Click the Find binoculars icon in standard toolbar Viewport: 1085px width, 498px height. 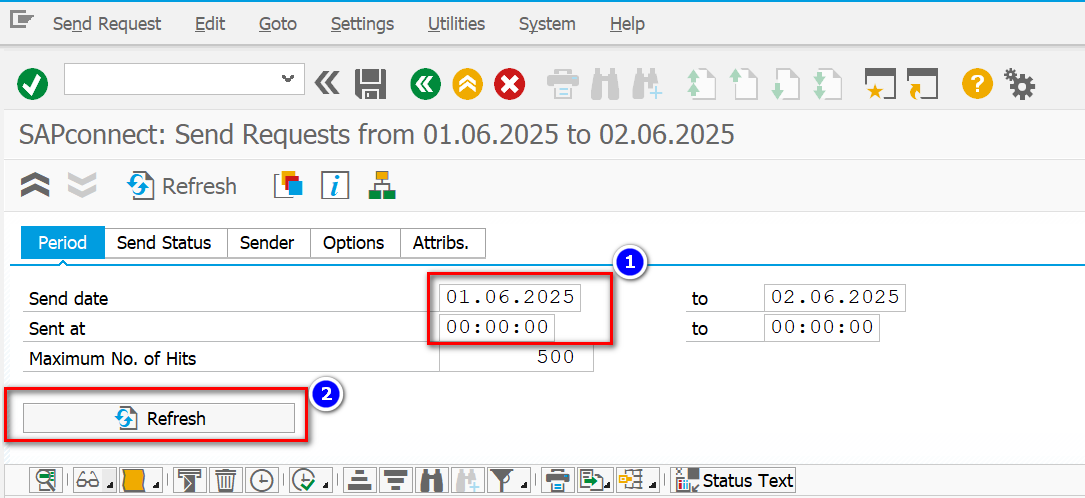tap(605, 84)
